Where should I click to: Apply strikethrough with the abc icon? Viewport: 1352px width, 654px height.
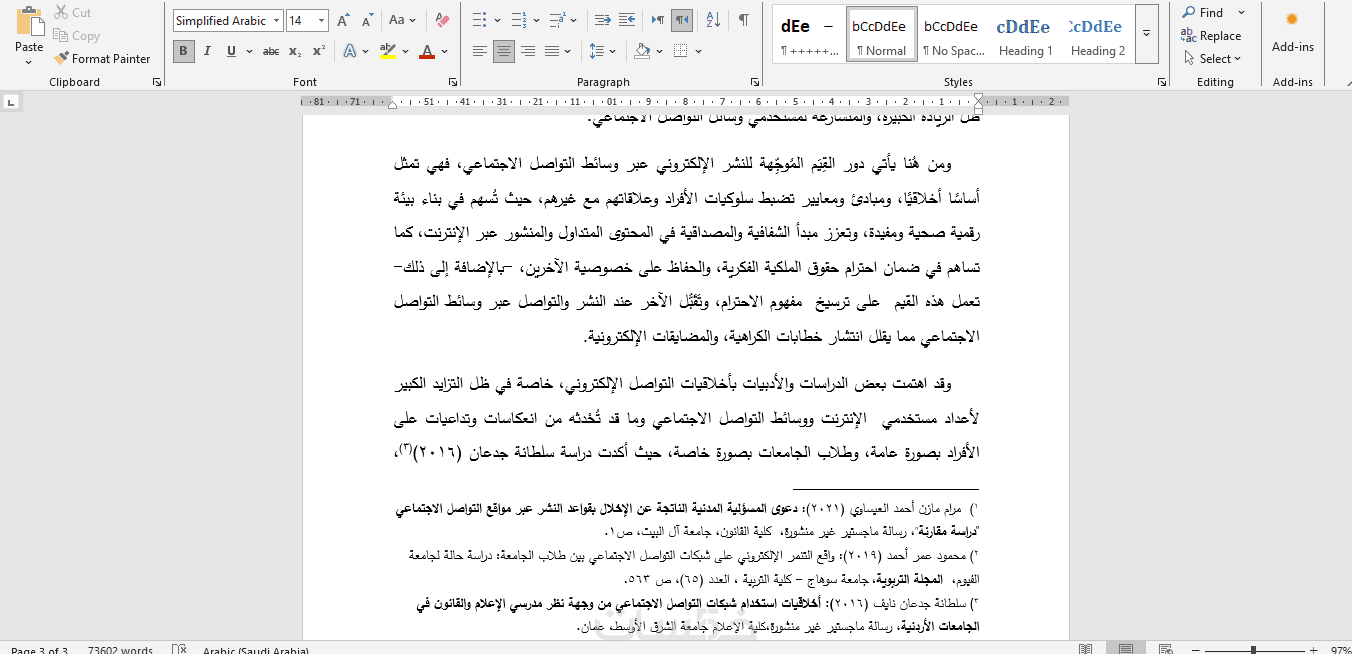click(271, 51)
